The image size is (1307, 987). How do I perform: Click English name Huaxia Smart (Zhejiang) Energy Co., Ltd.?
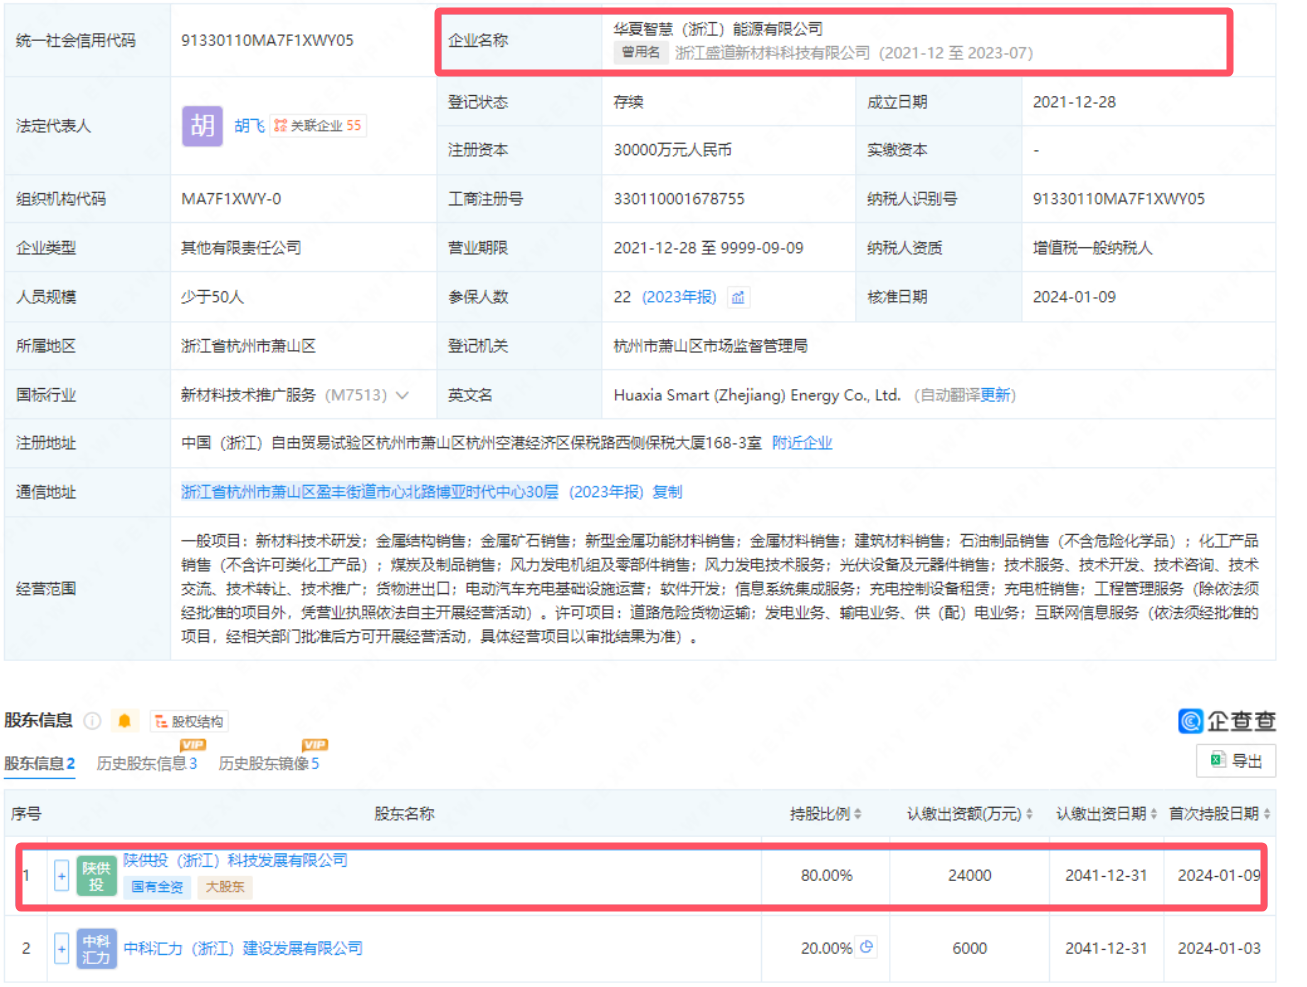(x=757, y=395)
